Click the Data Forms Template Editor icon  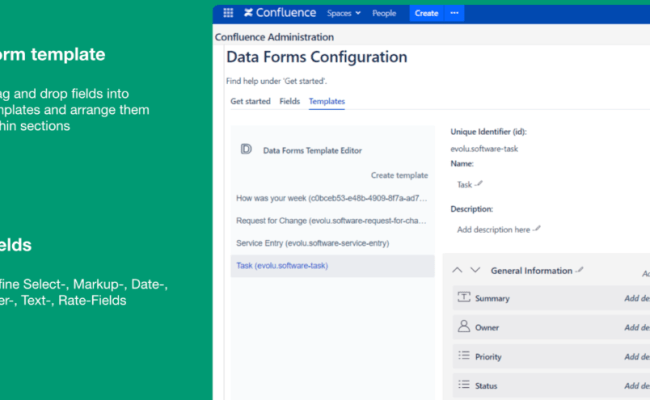coord(246,149)
